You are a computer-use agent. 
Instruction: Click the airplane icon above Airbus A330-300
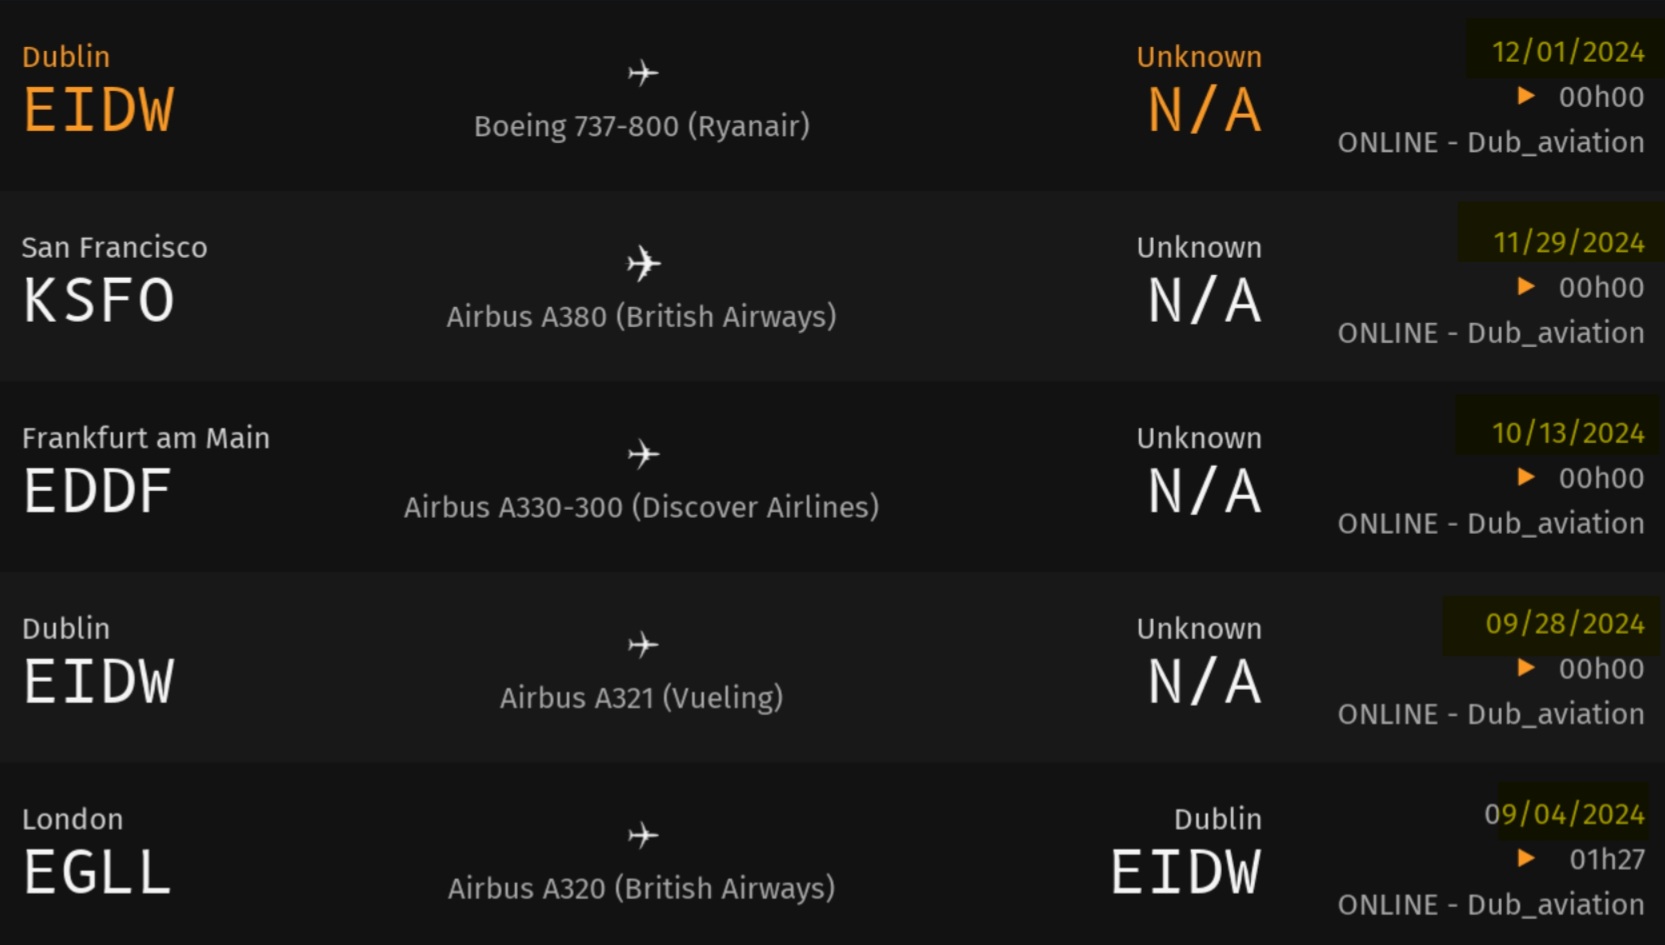pyautogui.click(x=643, y=455)
